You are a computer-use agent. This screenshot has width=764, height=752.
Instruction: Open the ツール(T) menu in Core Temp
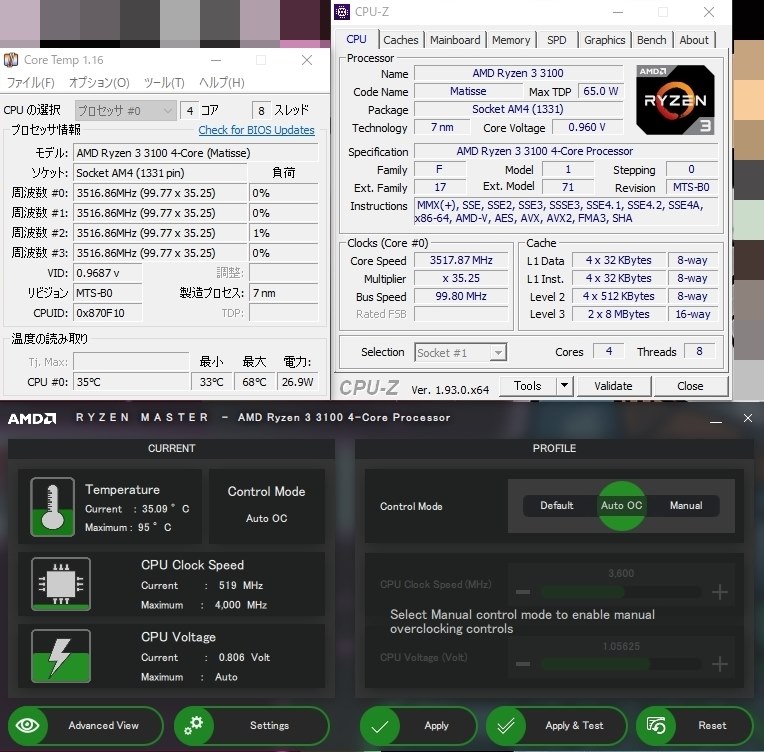pyautogui.click(x=164, y=82)
